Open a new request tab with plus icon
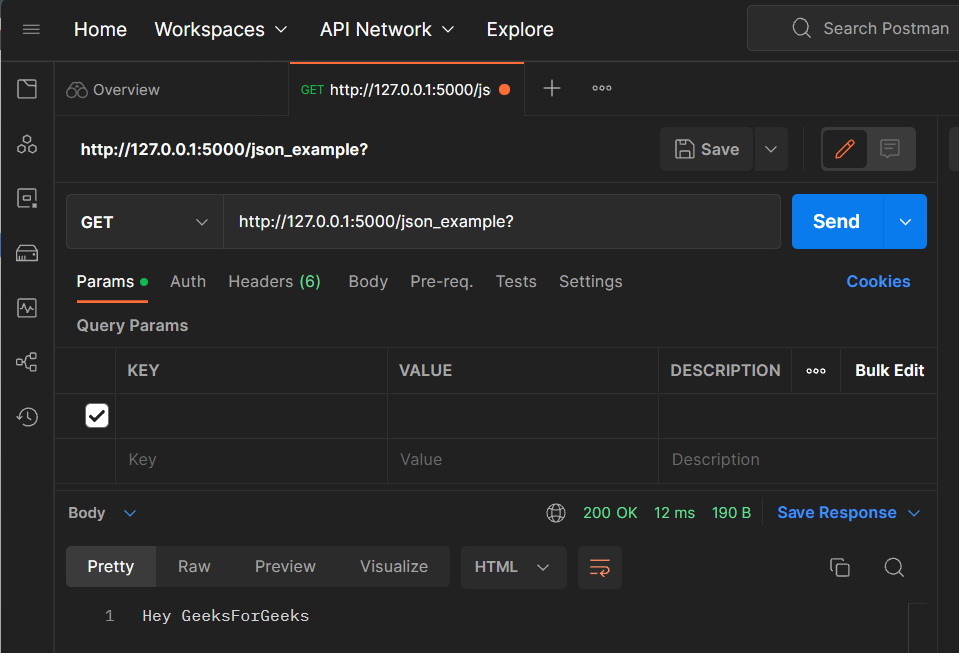 552,89
